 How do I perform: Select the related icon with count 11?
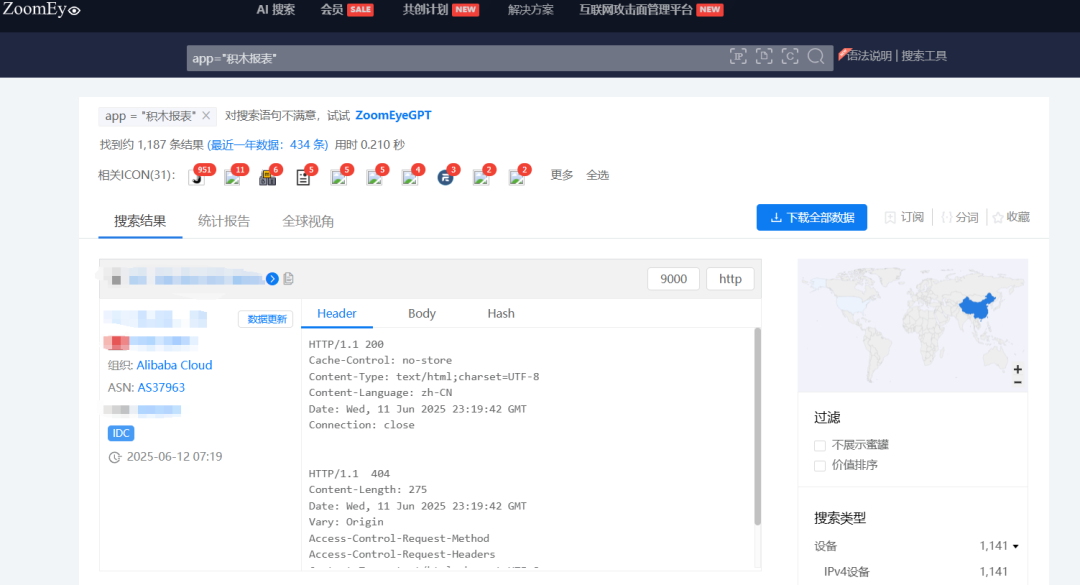(233, 178)
